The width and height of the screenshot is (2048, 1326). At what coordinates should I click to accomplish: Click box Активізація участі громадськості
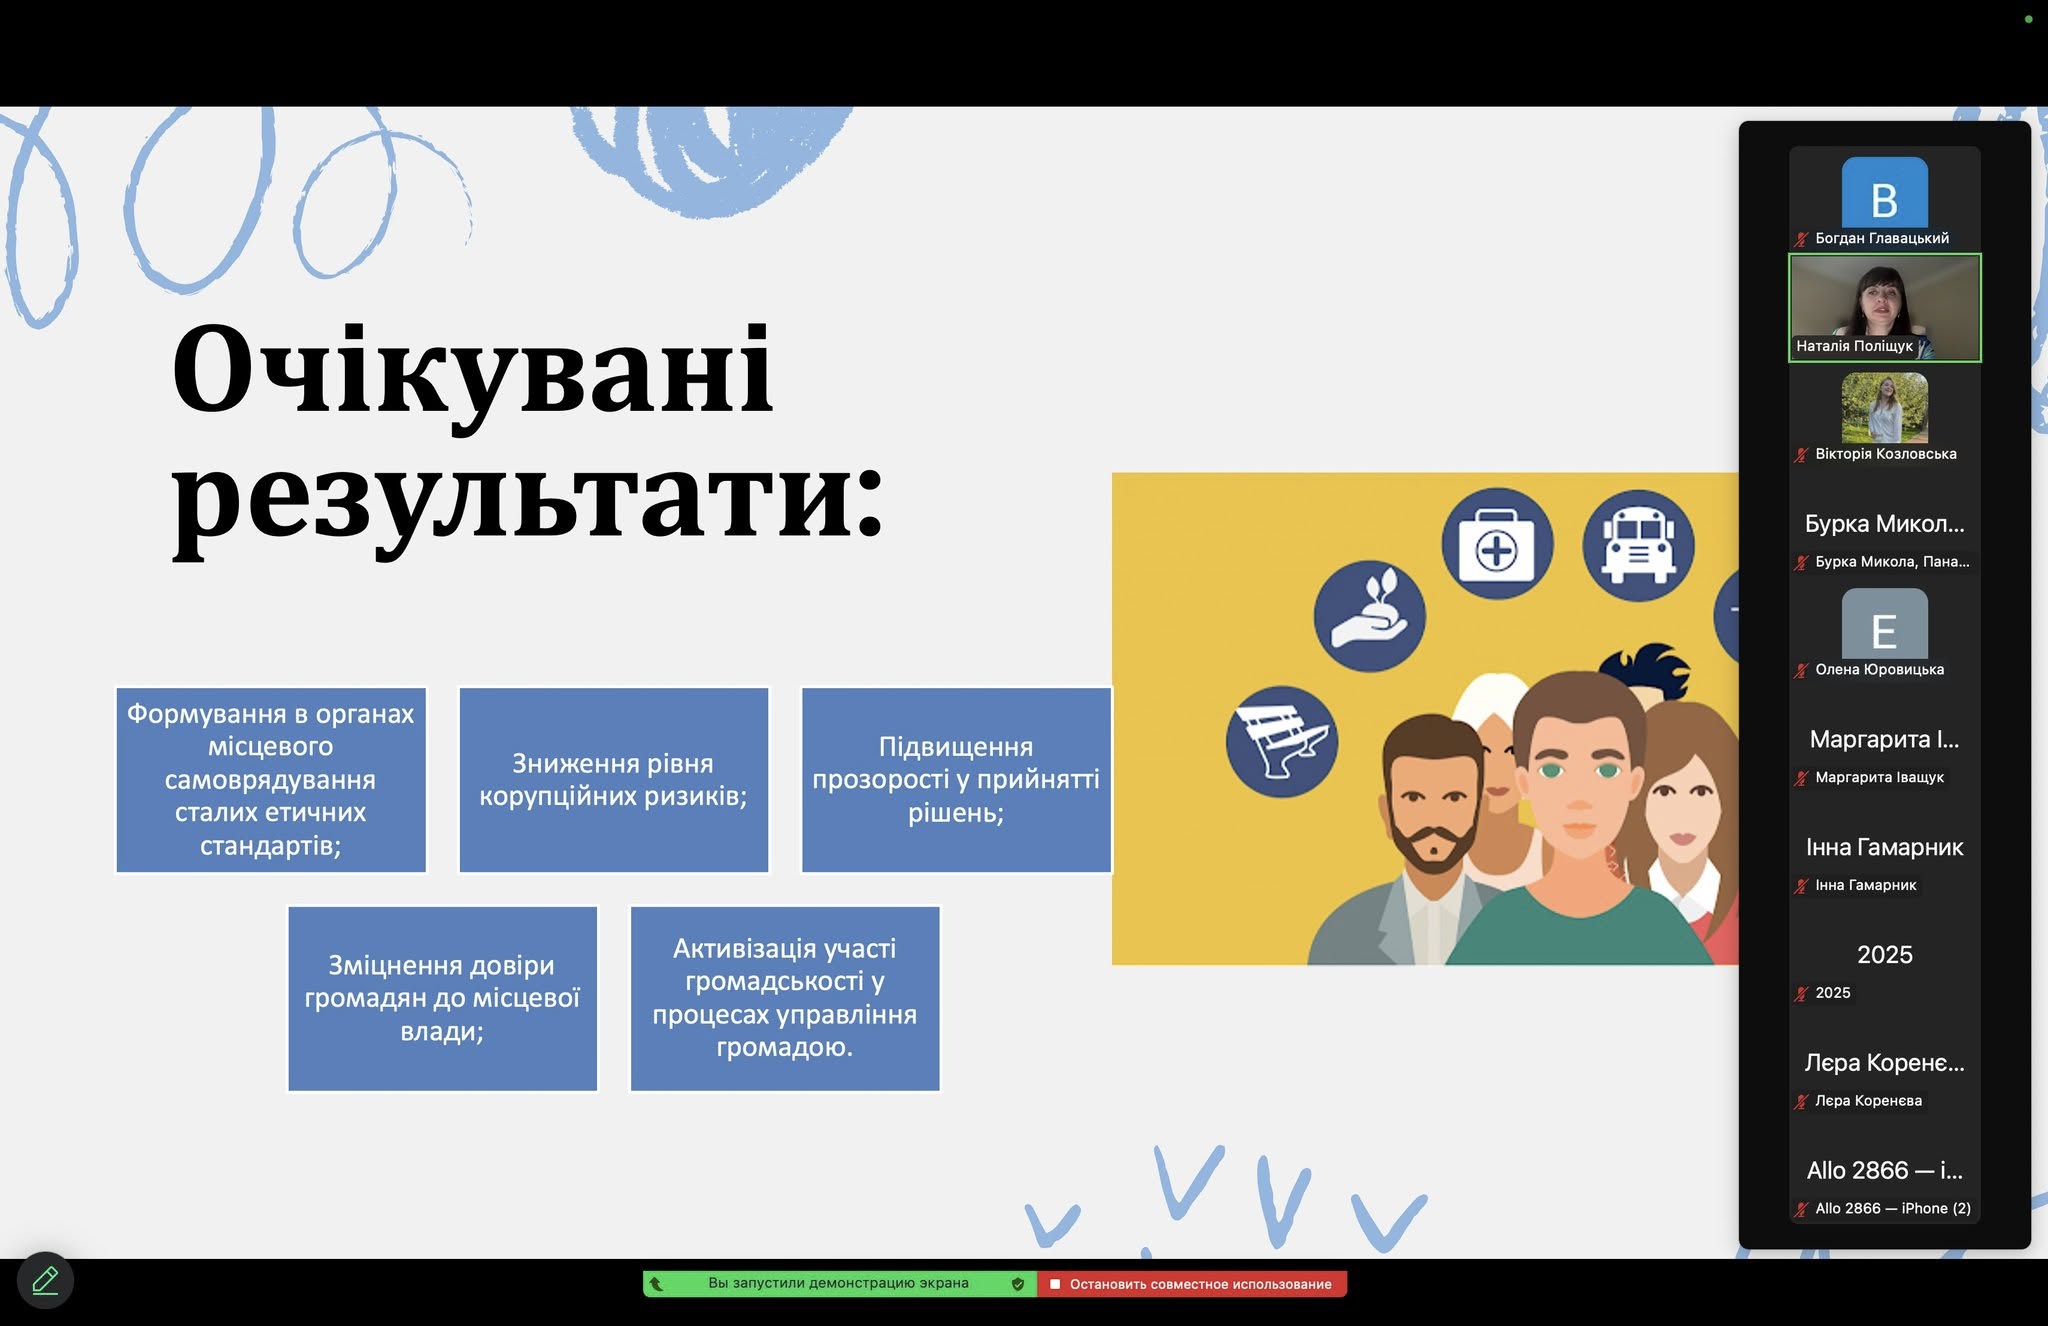(x=785, y=998)
